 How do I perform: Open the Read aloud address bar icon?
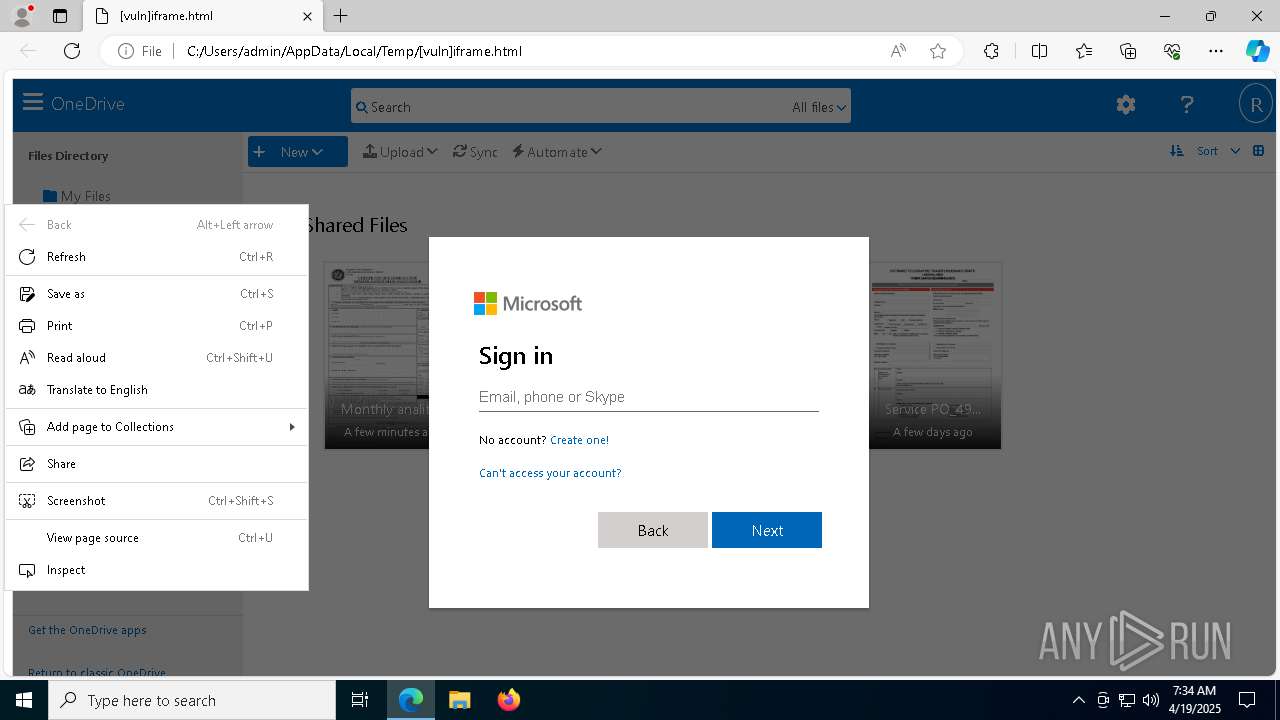click(898, 51)
